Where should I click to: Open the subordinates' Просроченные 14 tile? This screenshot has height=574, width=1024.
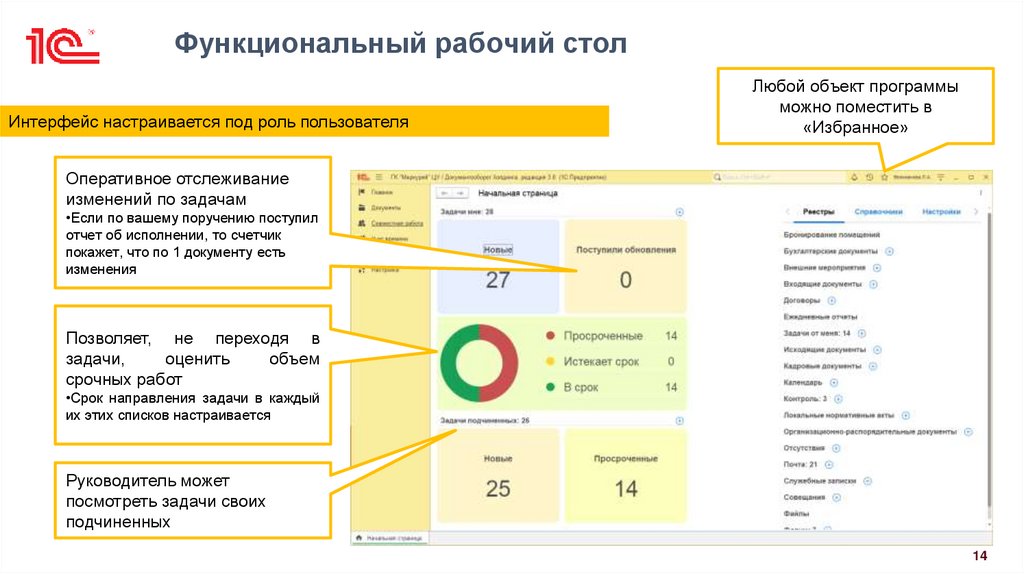tap(626, 475)
